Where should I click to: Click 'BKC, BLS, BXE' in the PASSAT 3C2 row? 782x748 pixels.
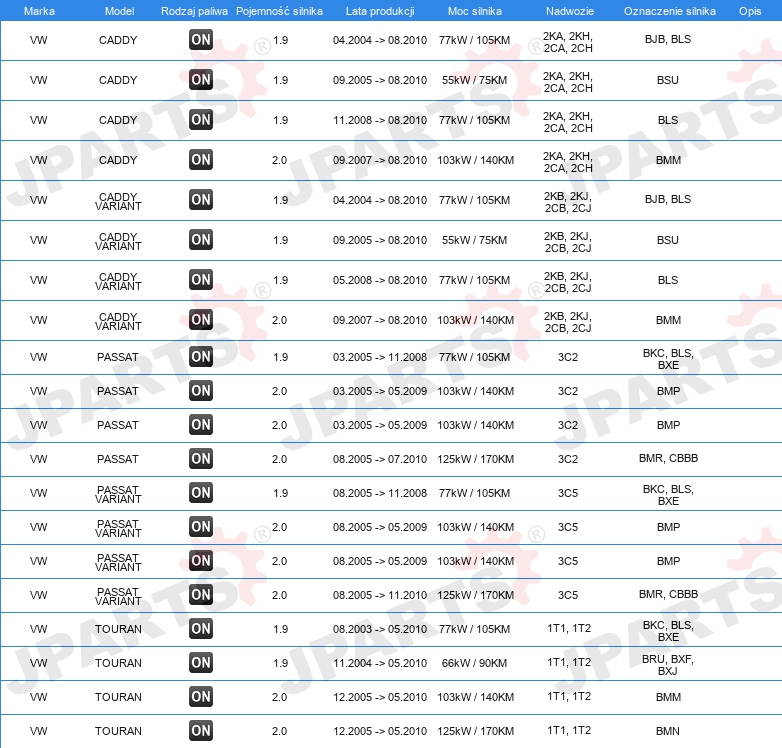point(668,359)
